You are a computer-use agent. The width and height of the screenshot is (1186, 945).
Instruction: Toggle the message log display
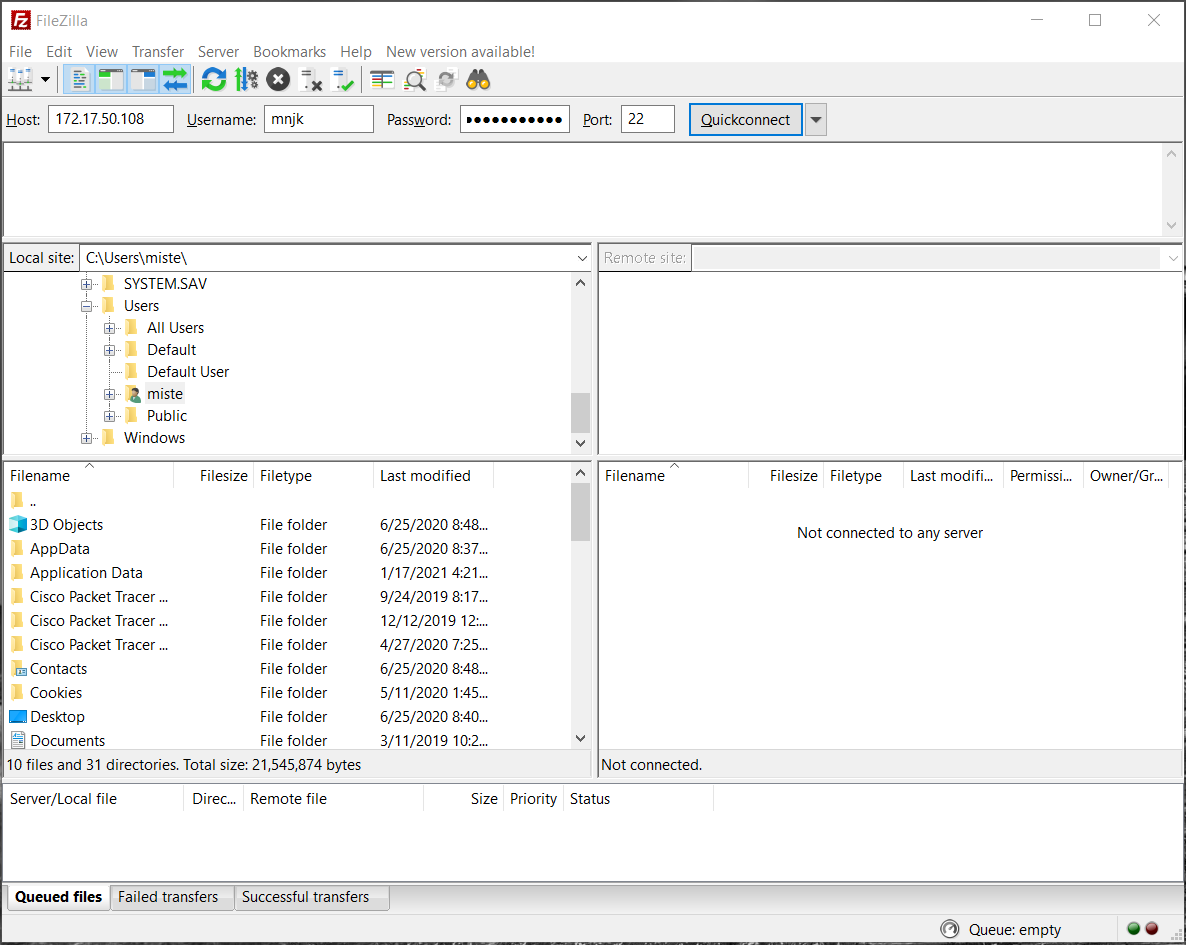click(79, 79)
